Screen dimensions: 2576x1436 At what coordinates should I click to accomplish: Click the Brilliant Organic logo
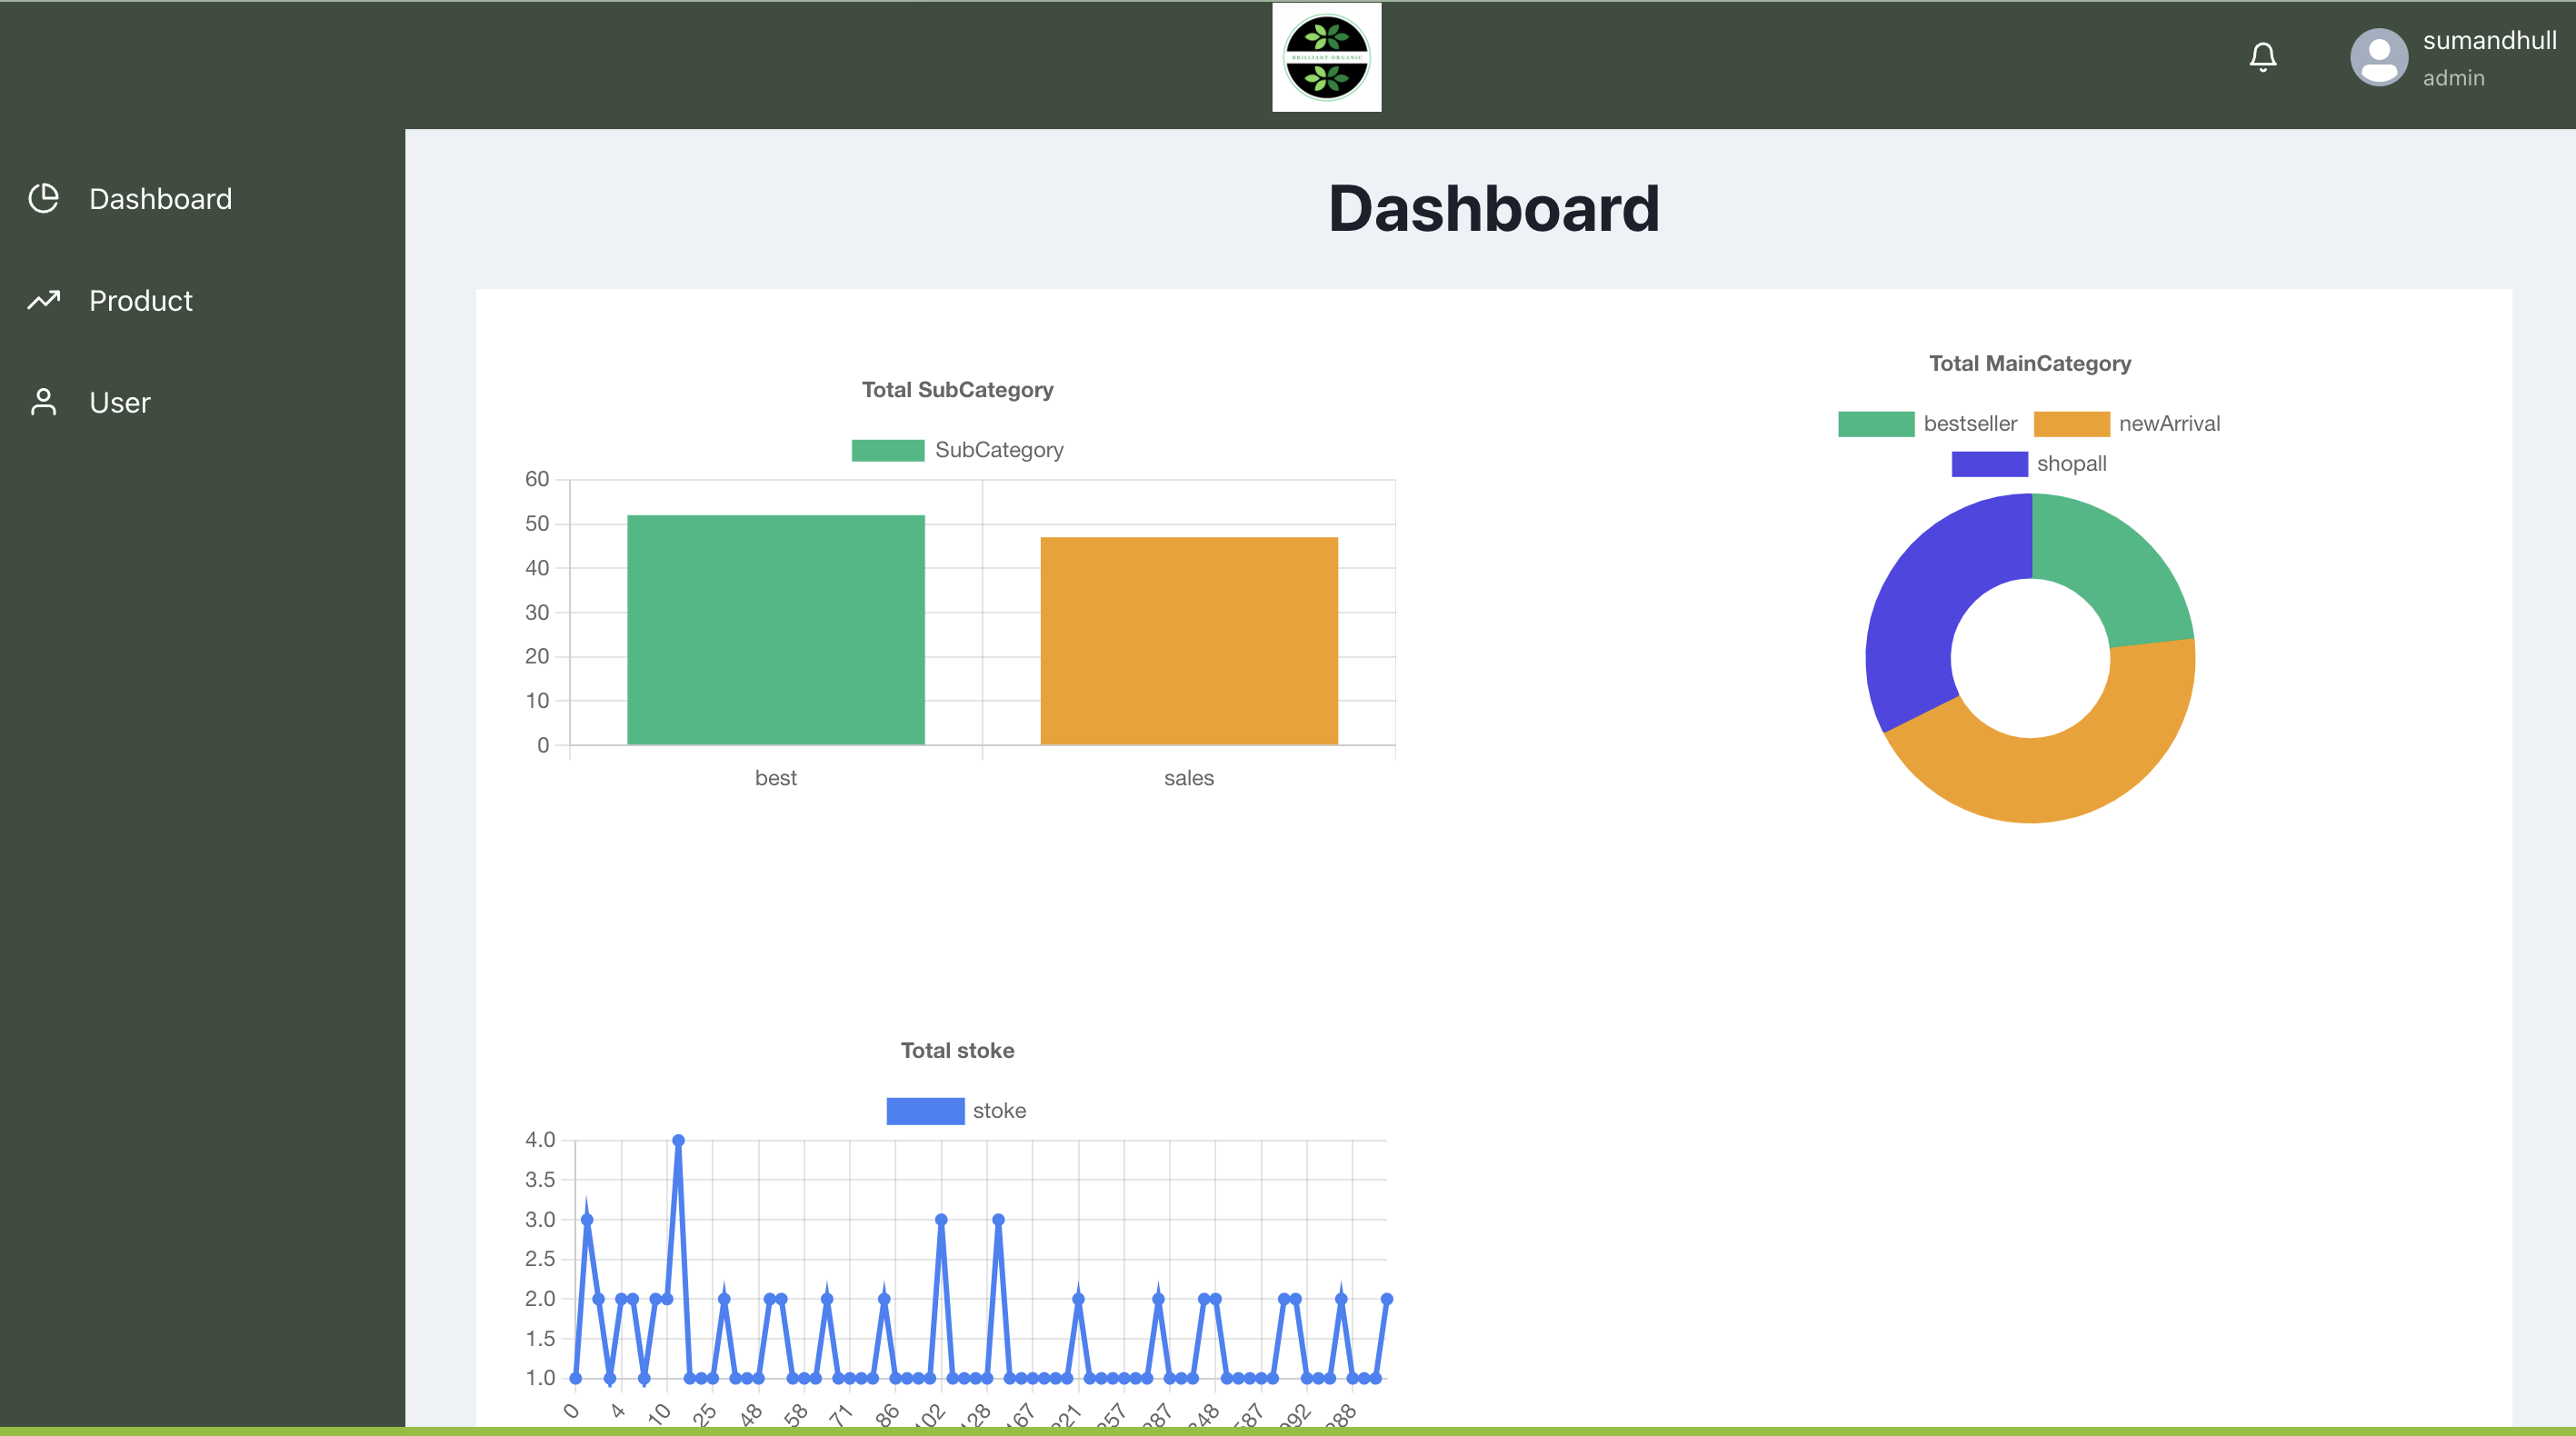point(1326,57)
